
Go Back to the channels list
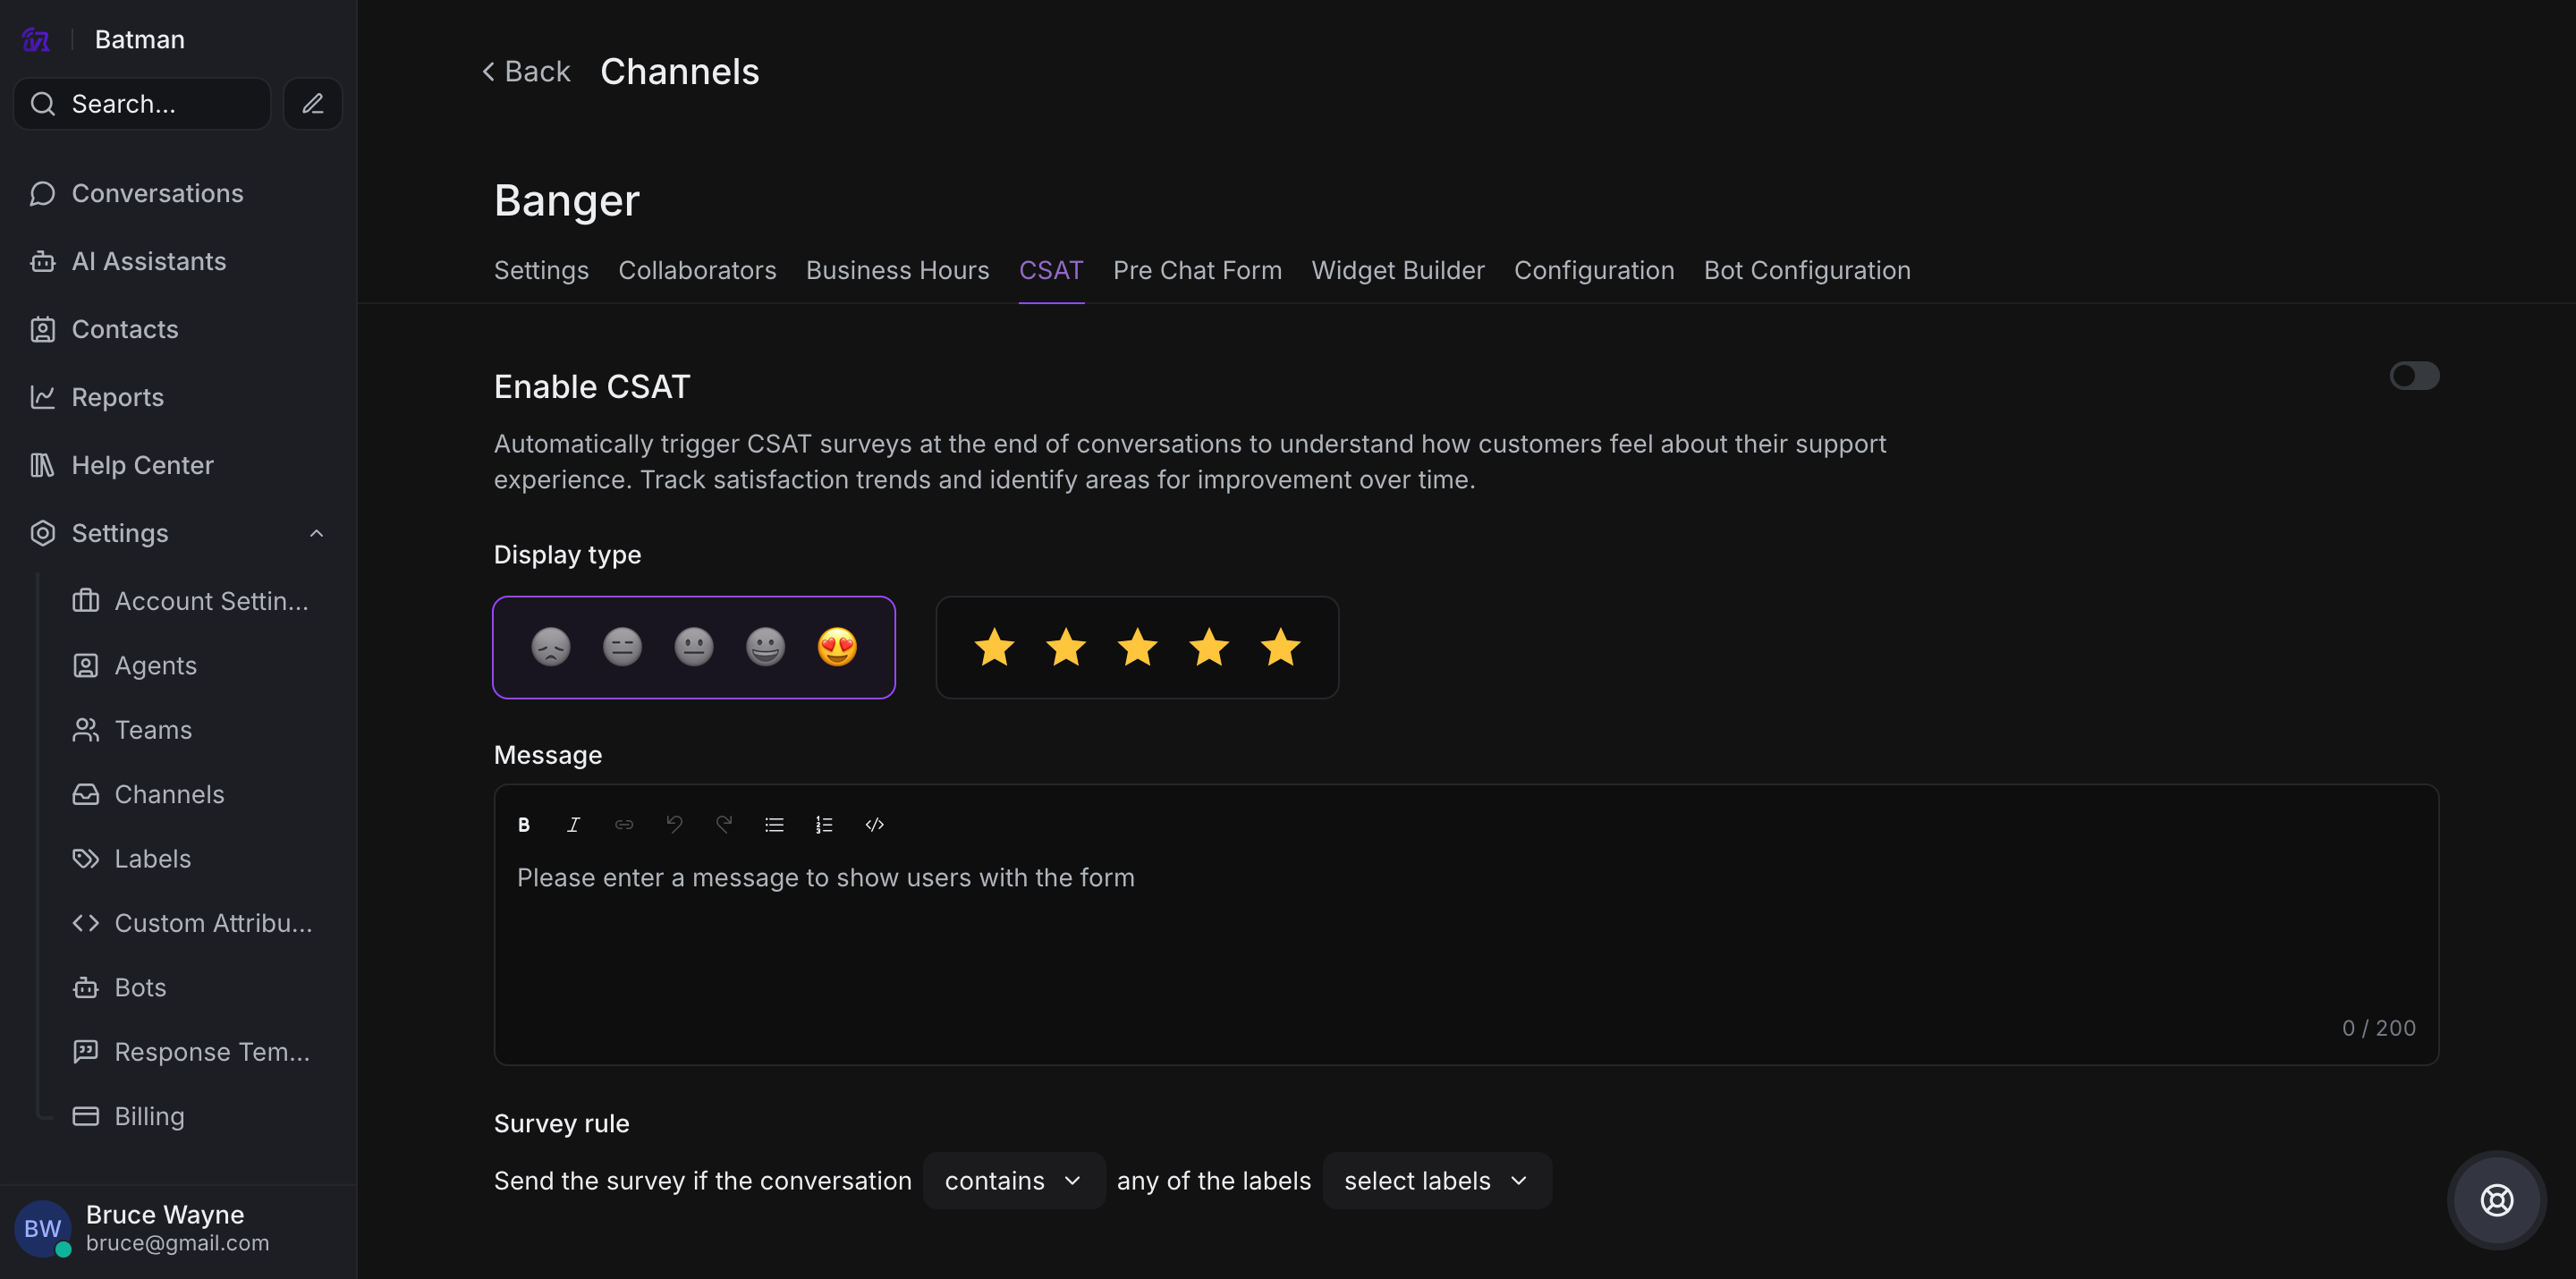coord(526,72)
